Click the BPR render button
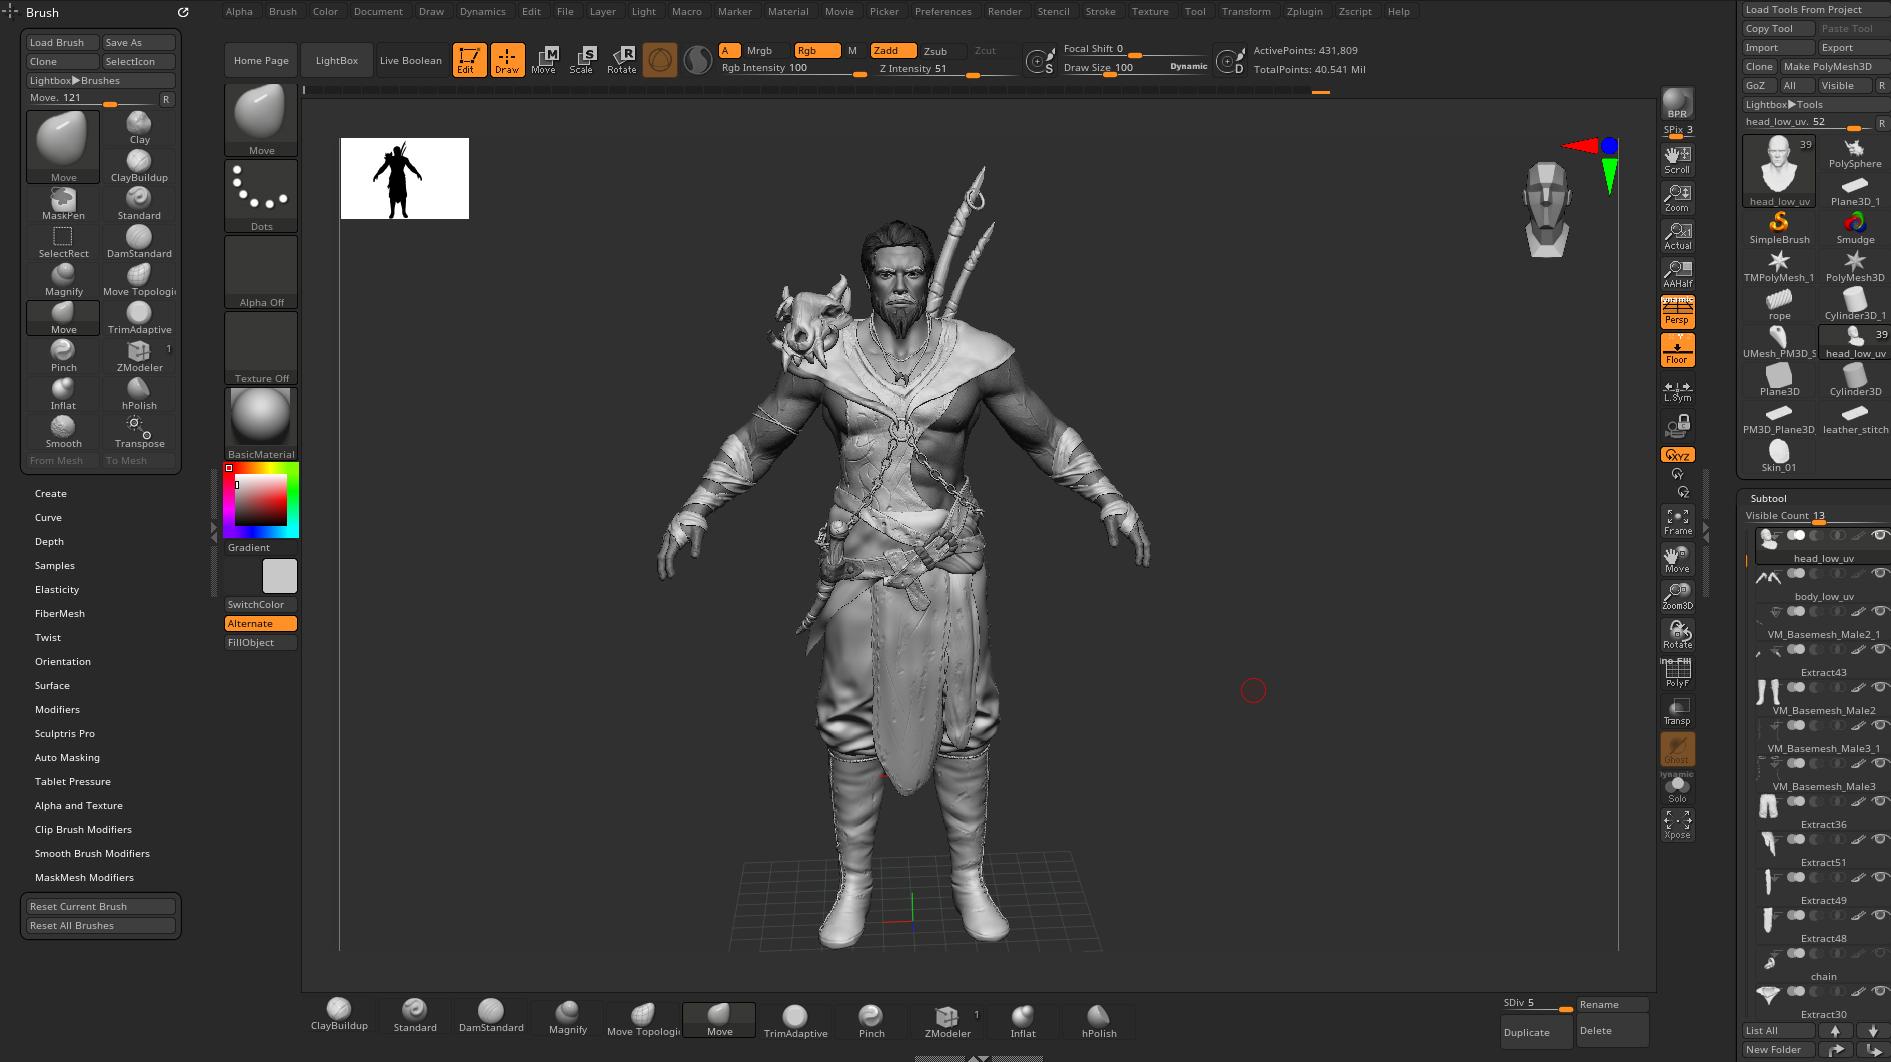This screenshot has height=1062, width=1891. (1677, 103)
